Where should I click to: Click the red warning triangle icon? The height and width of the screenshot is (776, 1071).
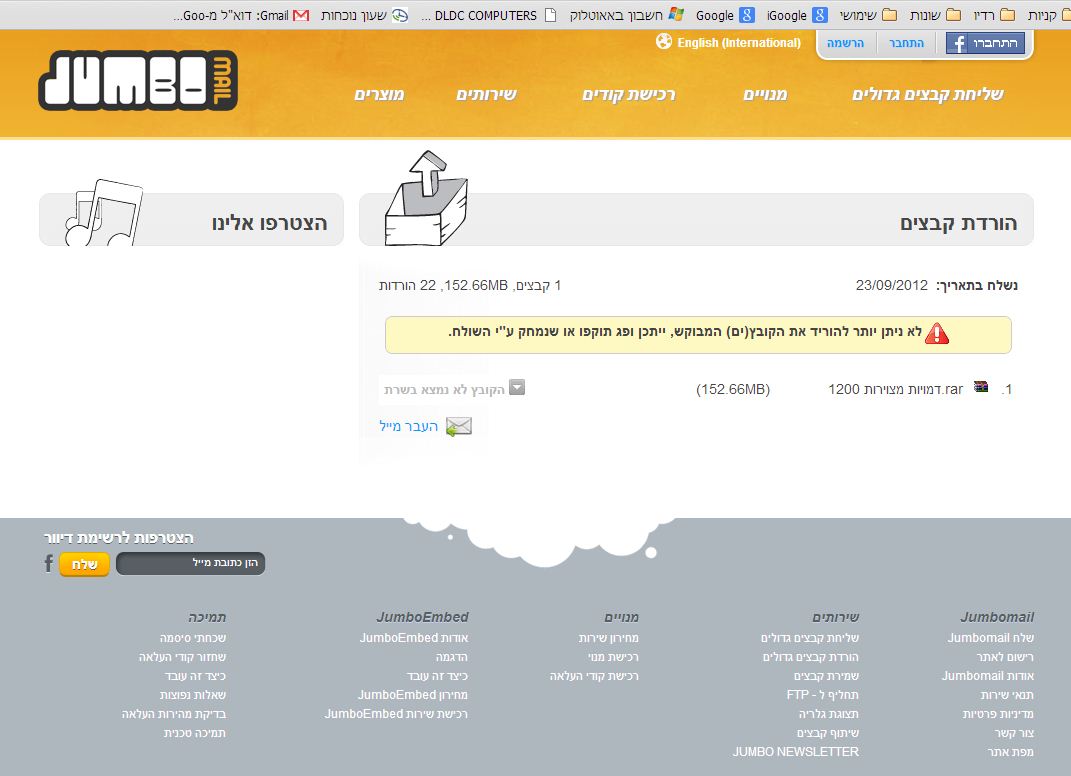coord(936,333)
